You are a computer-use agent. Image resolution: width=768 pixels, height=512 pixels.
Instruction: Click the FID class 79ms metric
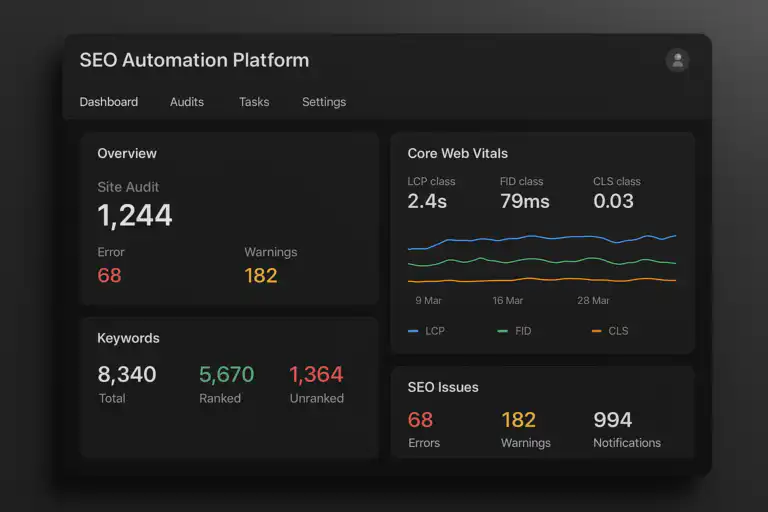[x=525, y=201]
